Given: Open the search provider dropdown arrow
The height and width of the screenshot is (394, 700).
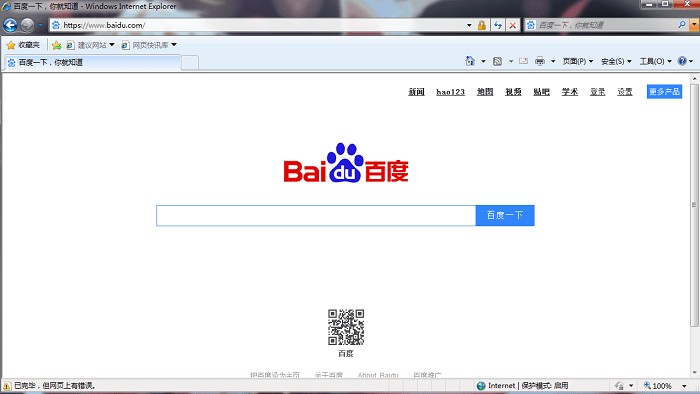Looking at the screenshot, I should (694, 25).
